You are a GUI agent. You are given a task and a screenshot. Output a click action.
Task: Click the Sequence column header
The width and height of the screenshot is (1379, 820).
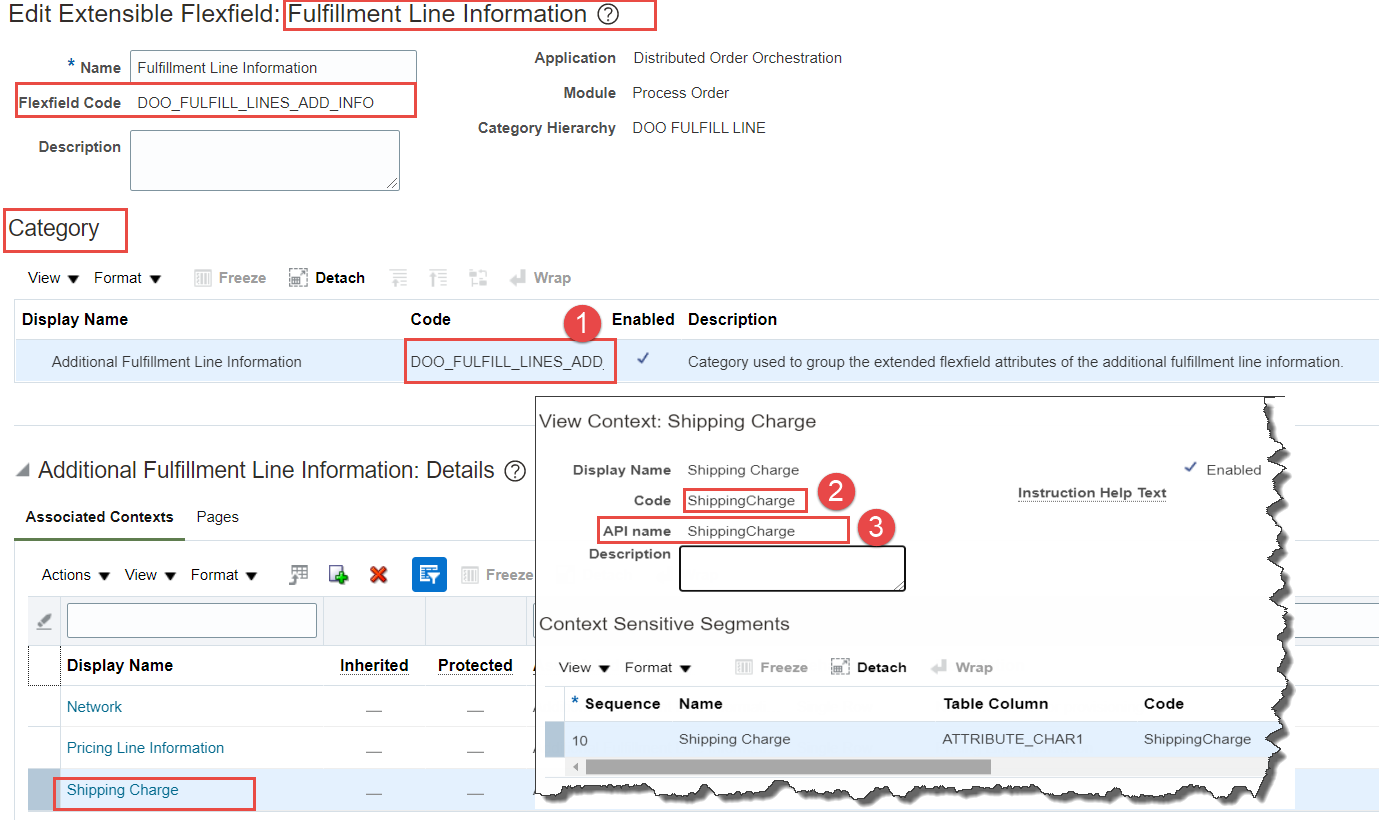(x=622, y=704)
